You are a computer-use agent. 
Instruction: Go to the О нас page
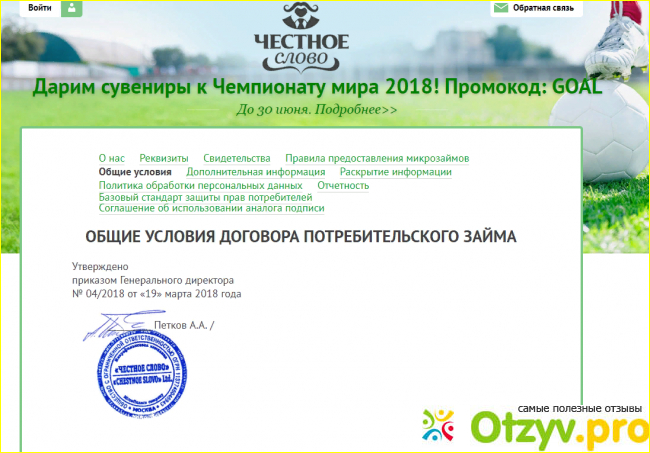[111, 158]
